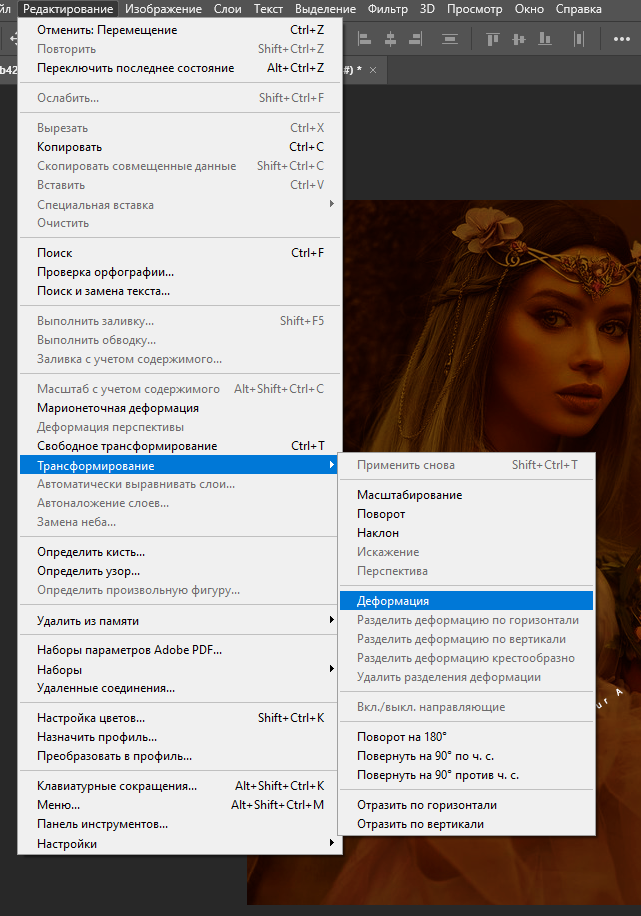Close the open document tab

tap(373, 71)
